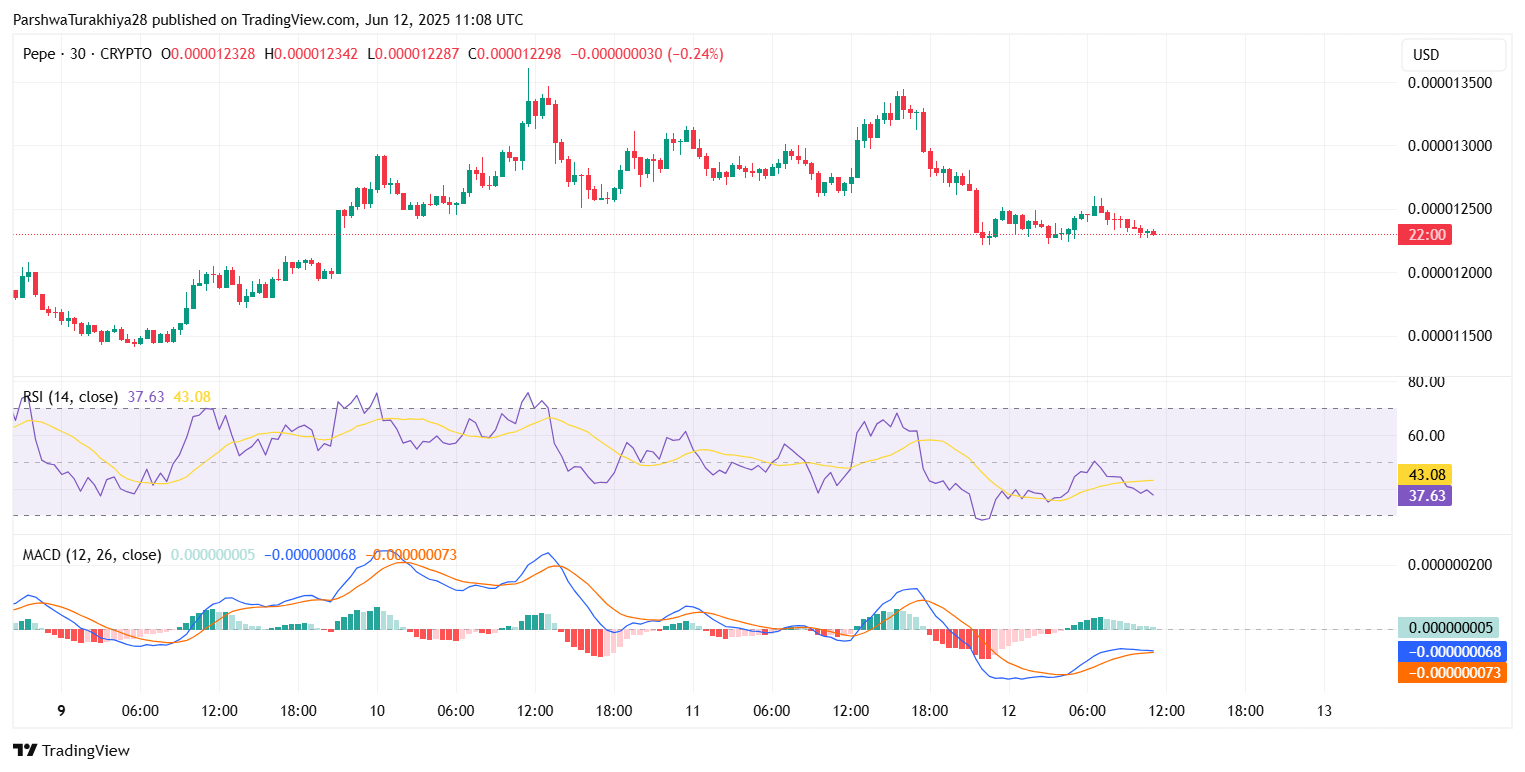Click the Pepe 30 CRYPTO symbol title
This screenshot has width=1525, height=772.
click(87, 54)
